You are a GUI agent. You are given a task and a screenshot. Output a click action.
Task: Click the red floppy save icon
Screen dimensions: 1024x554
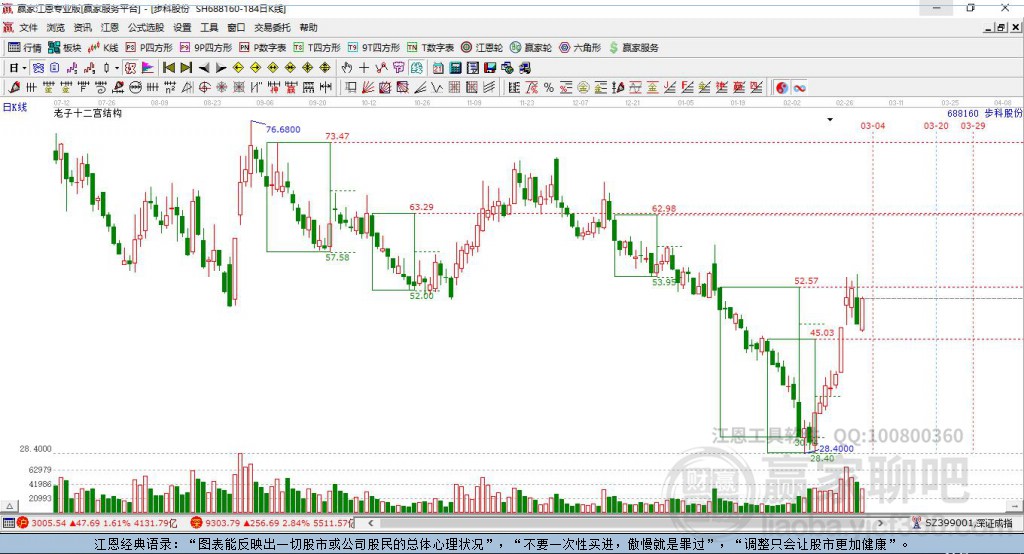point(490,68)
